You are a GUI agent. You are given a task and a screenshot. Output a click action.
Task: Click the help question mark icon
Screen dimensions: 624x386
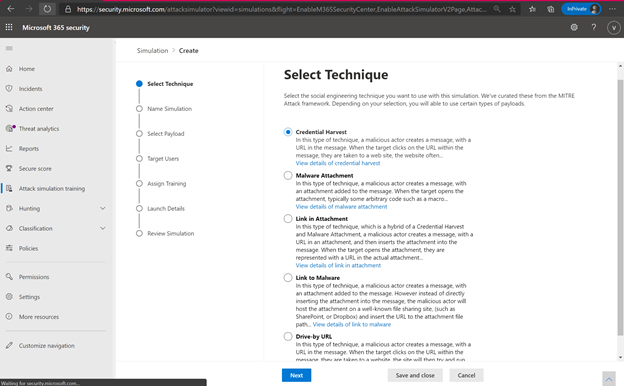click(x=594, y=27)
